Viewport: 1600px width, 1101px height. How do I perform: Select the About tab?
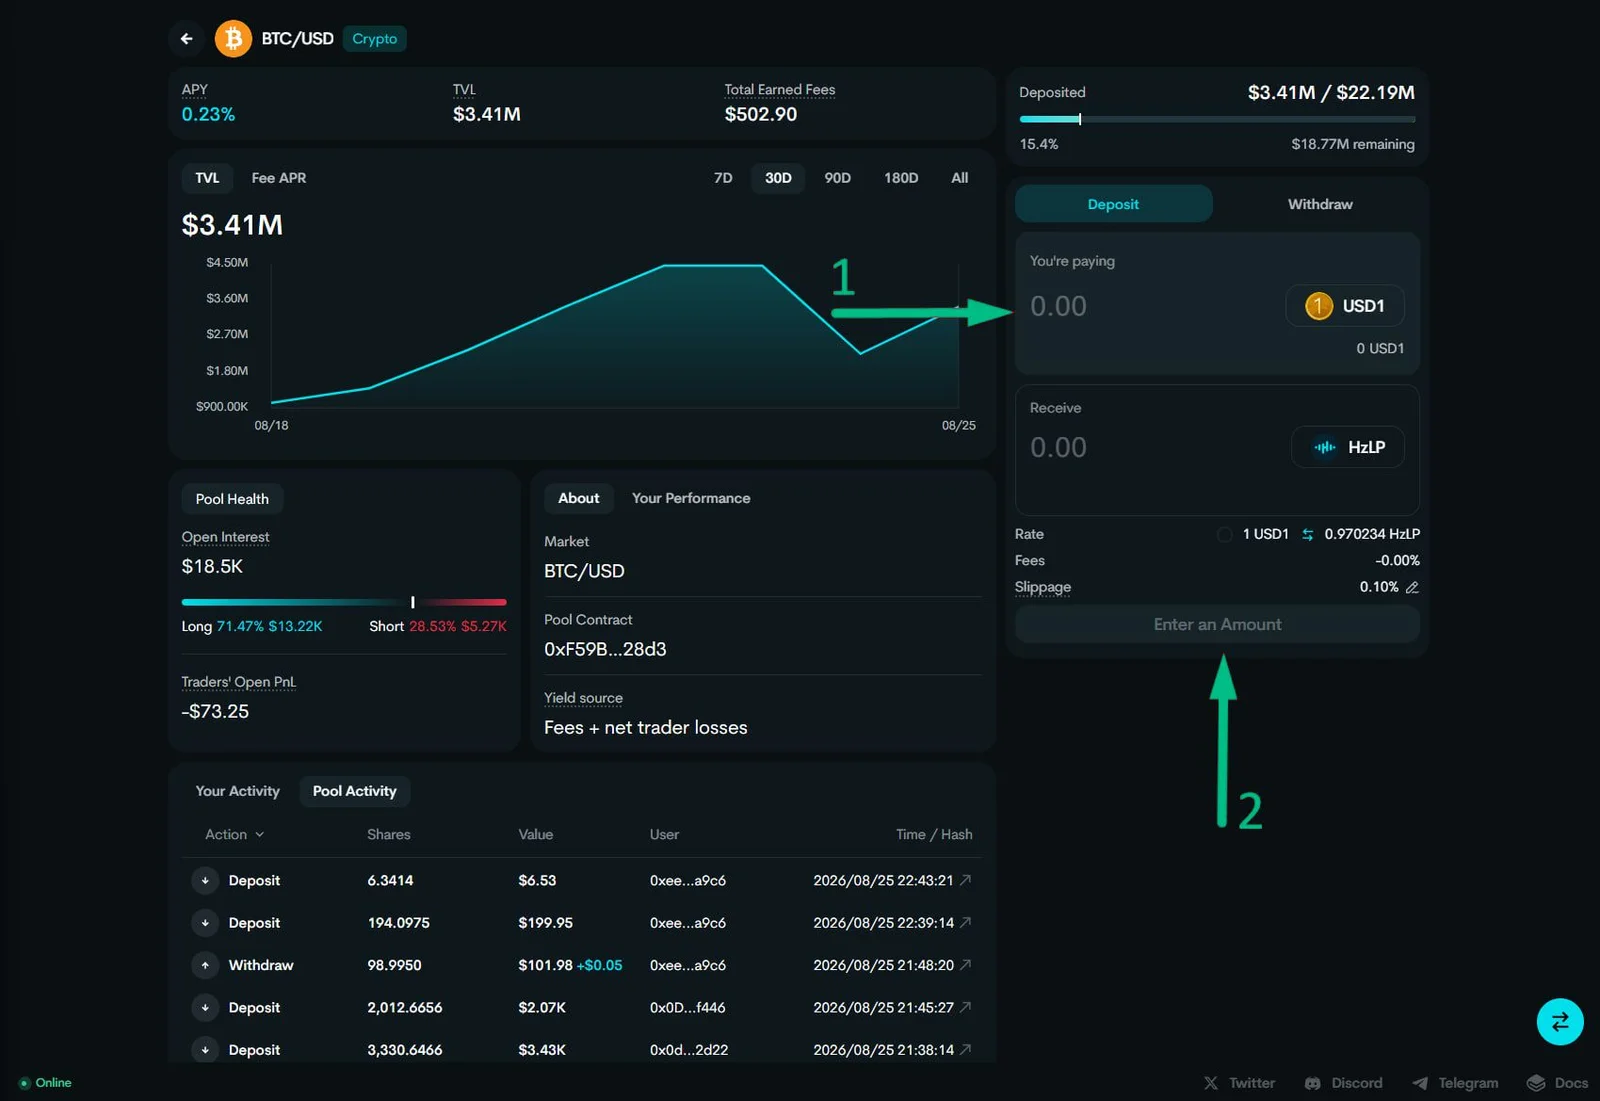[579, 498]
